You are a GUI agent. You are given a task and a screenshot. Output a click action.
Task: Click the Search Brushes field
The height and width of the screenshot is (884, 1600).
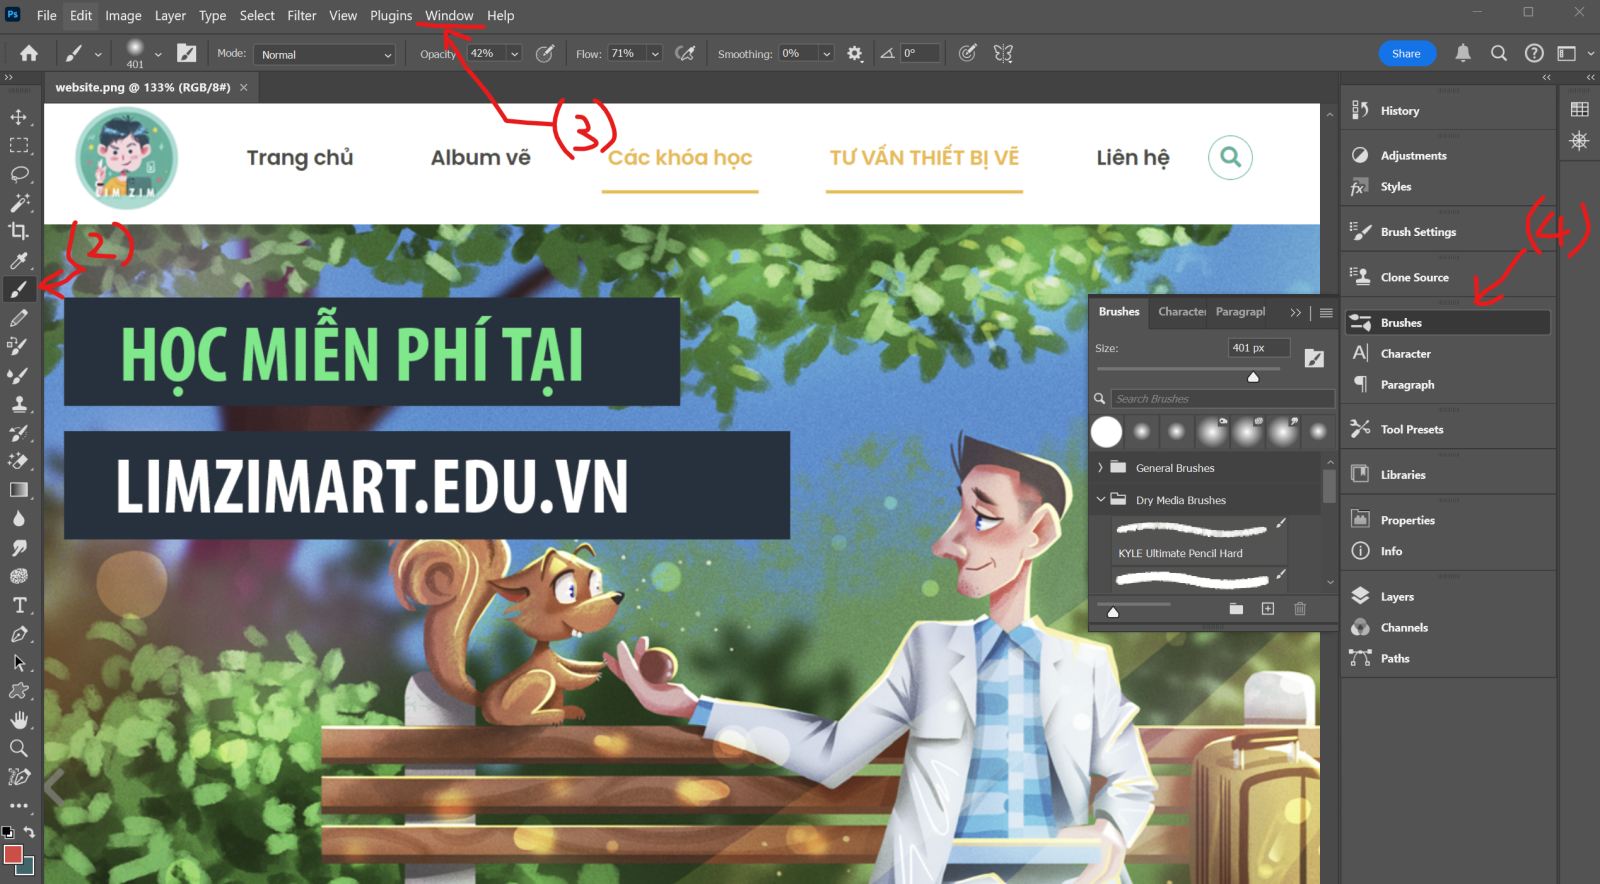1222,399
